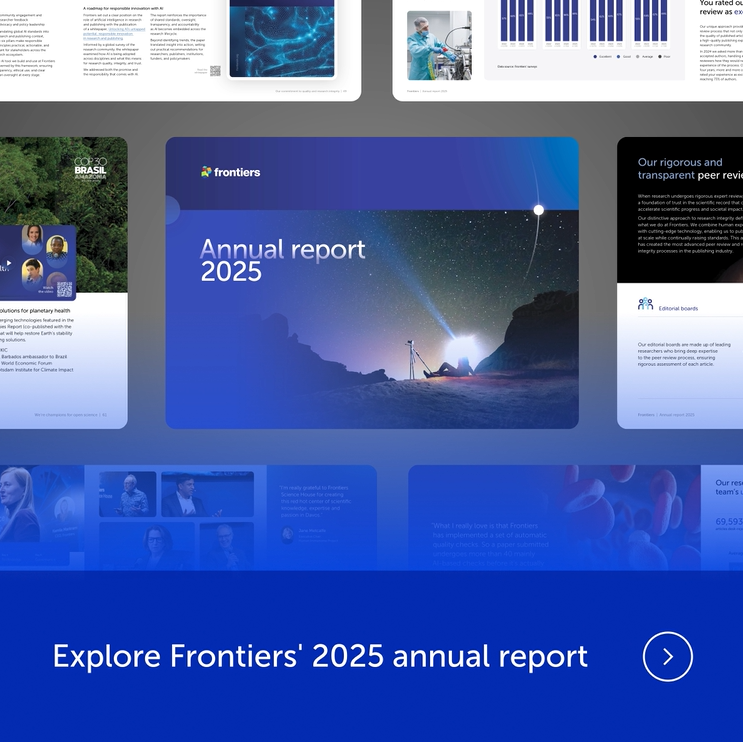Click the 'What I really love' quote text

[x=490, y=544]
